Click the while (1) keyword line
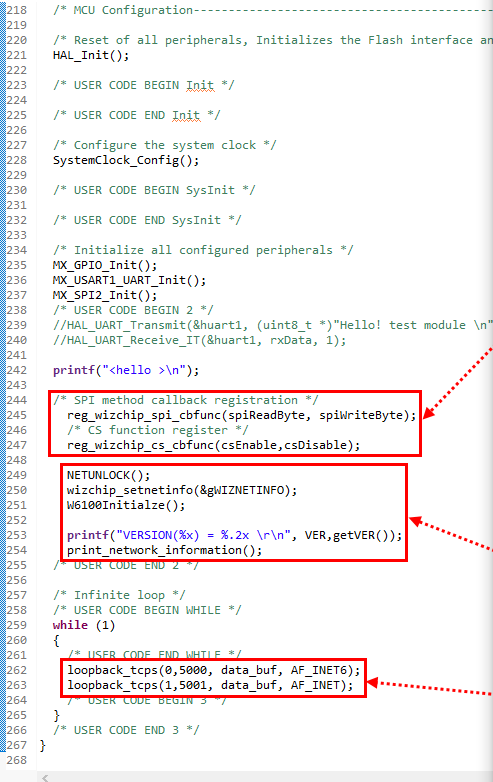Screen dimensions: 493x782 click(x=84, y=625)
